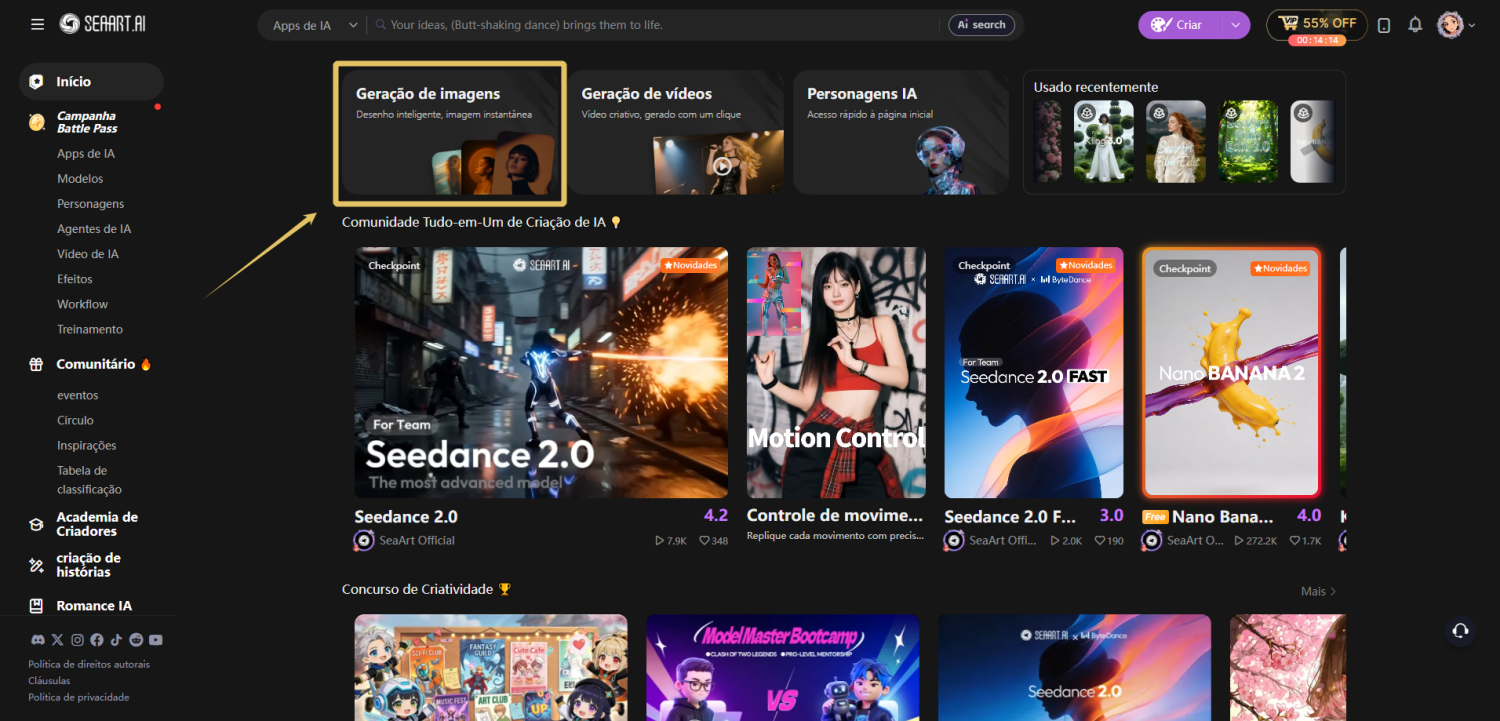Open Vídeo de IA in the sidebar
The height and width of the screenshot is (721, 1500).
coord(88,254)
